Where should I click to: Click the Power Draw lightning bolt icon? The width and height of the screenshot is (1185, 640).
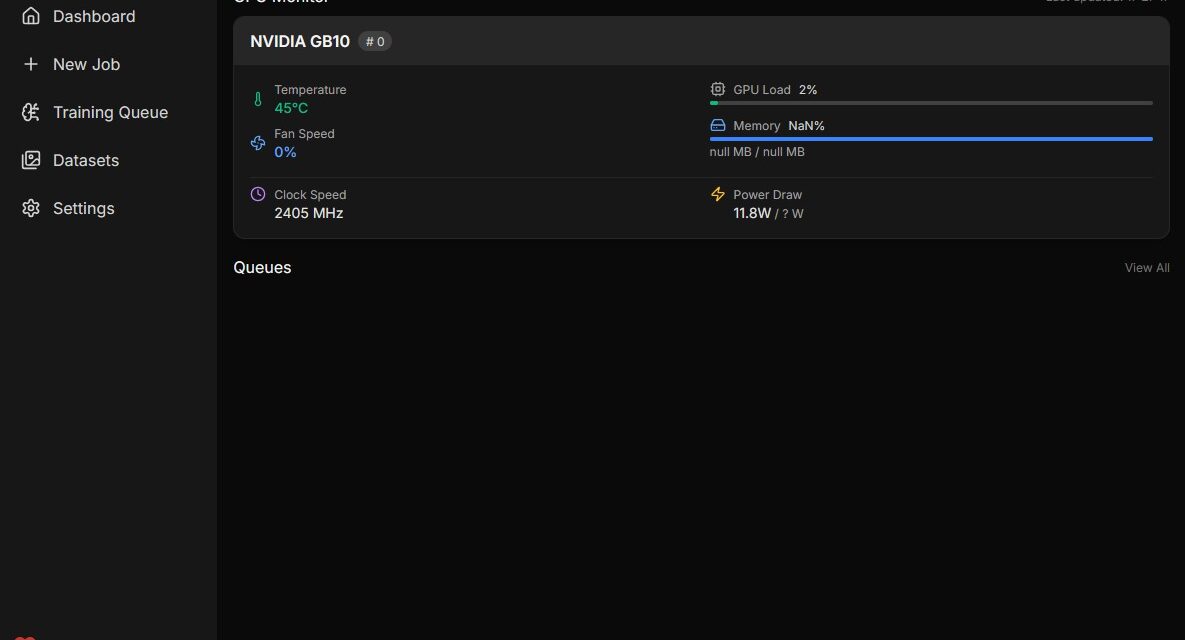[x=718, y=194]
